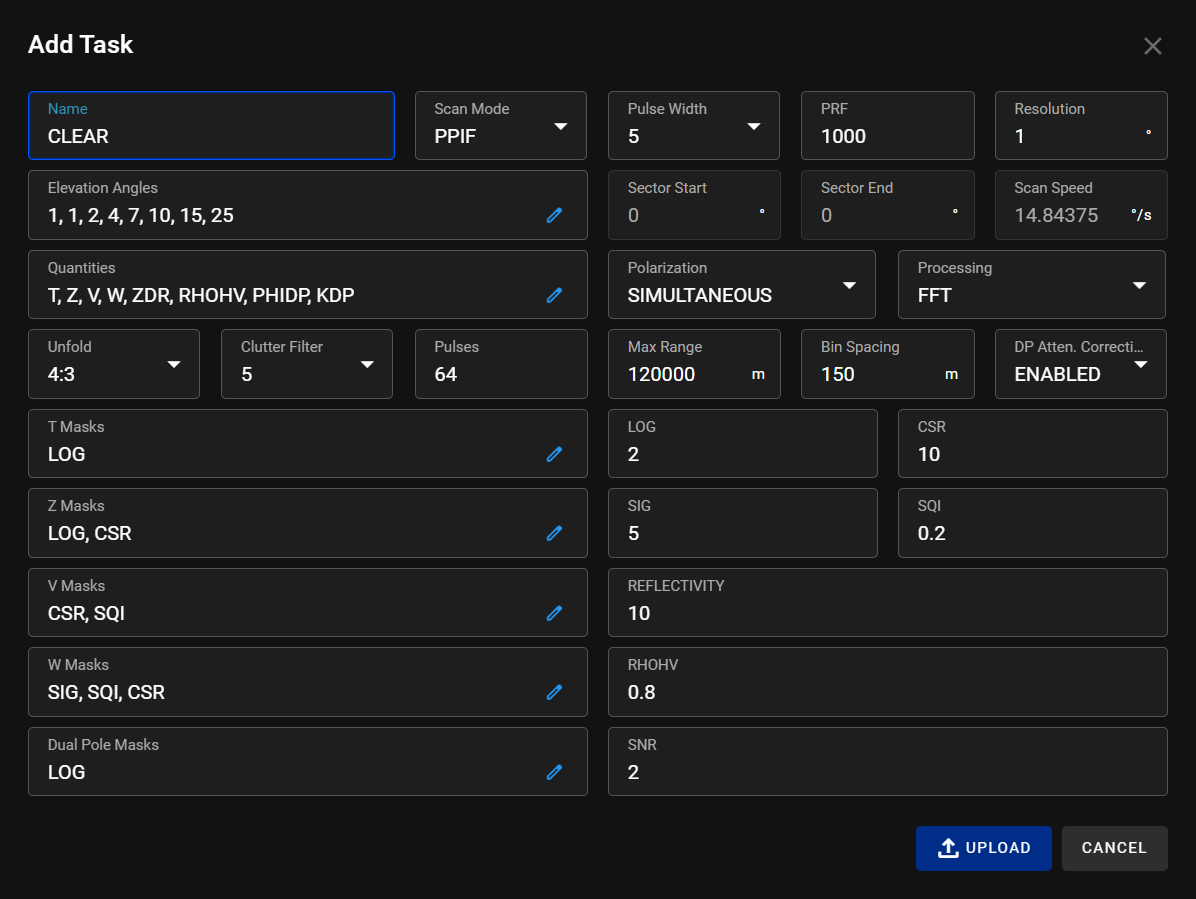This screenshot has height=899, width=1196.
Task: Open Z Masks editor via pencil icon
Action: [x=554, y=533]
